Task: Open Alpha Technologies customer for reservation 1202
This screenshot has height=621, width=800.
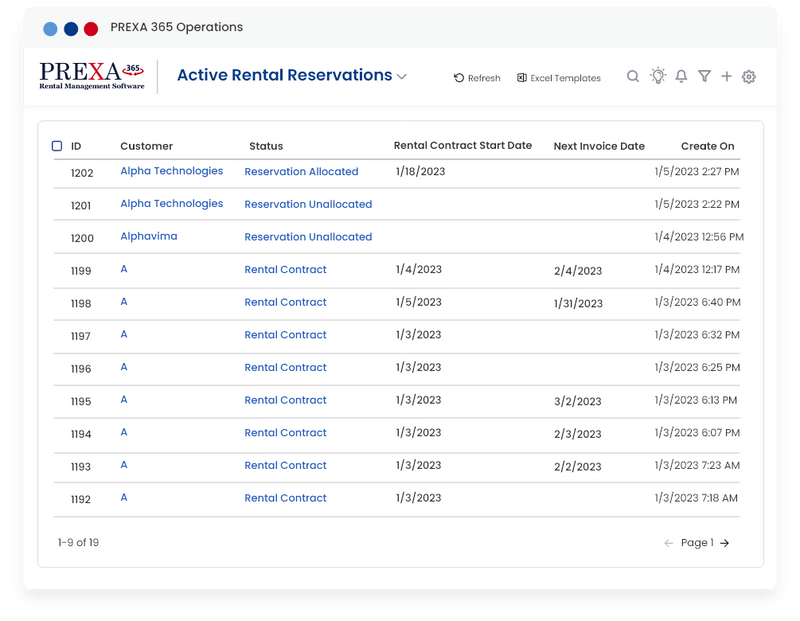Action: click(171, 171)
